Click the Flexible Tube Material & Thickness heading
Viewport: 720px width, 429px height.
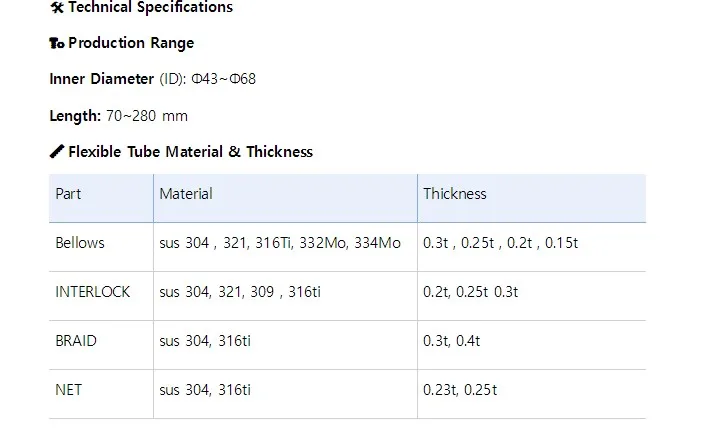pos(190,152)
